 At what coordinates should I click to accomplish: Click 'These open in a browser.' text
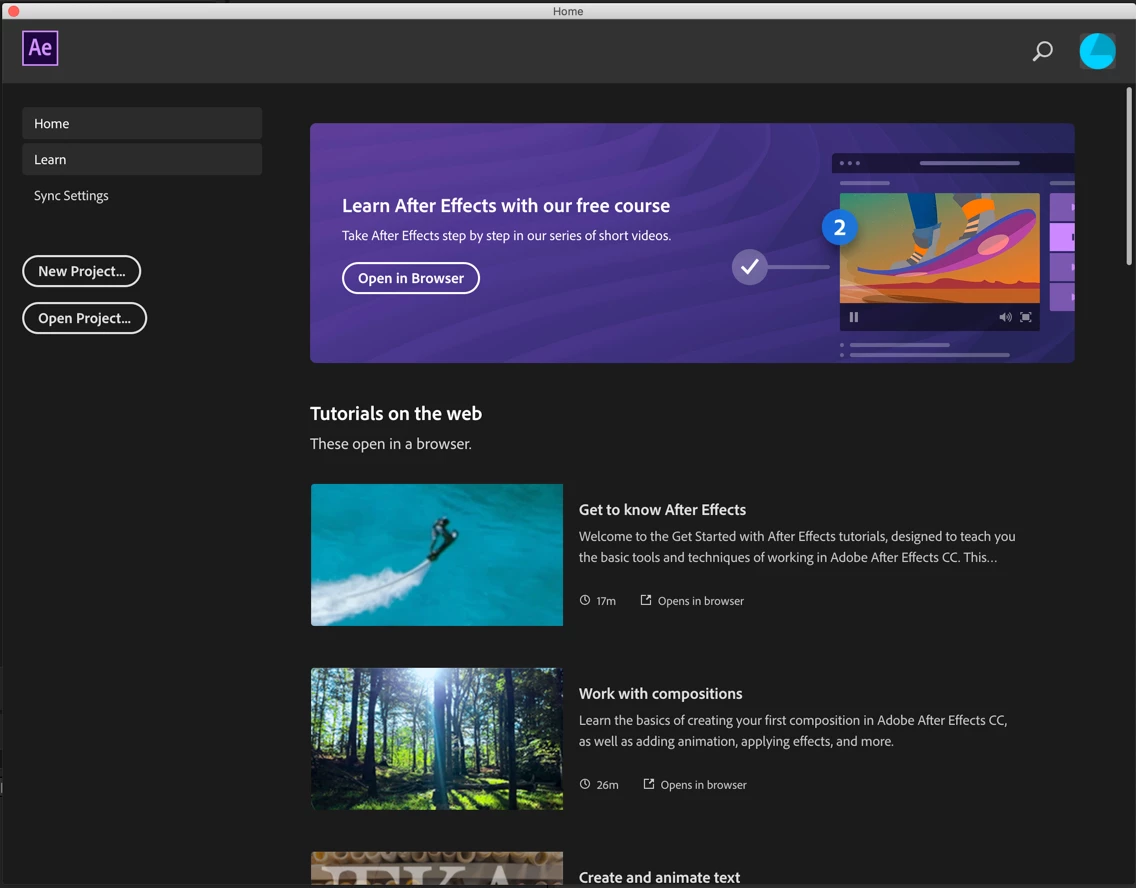pos(390,444)
